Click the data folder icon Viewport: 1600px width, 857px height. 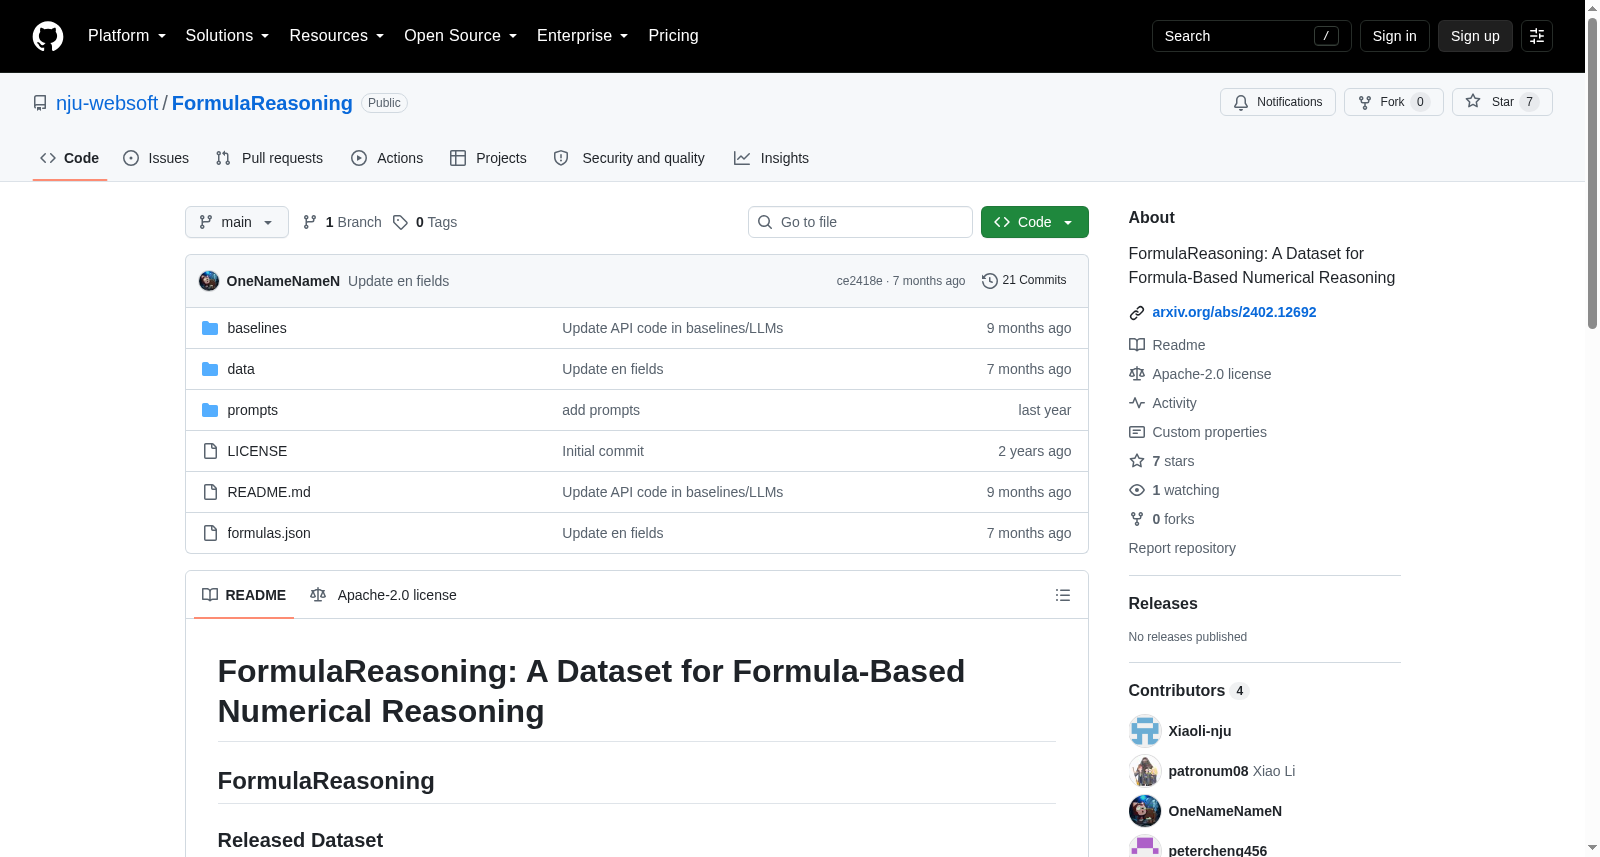pos(210,369)
